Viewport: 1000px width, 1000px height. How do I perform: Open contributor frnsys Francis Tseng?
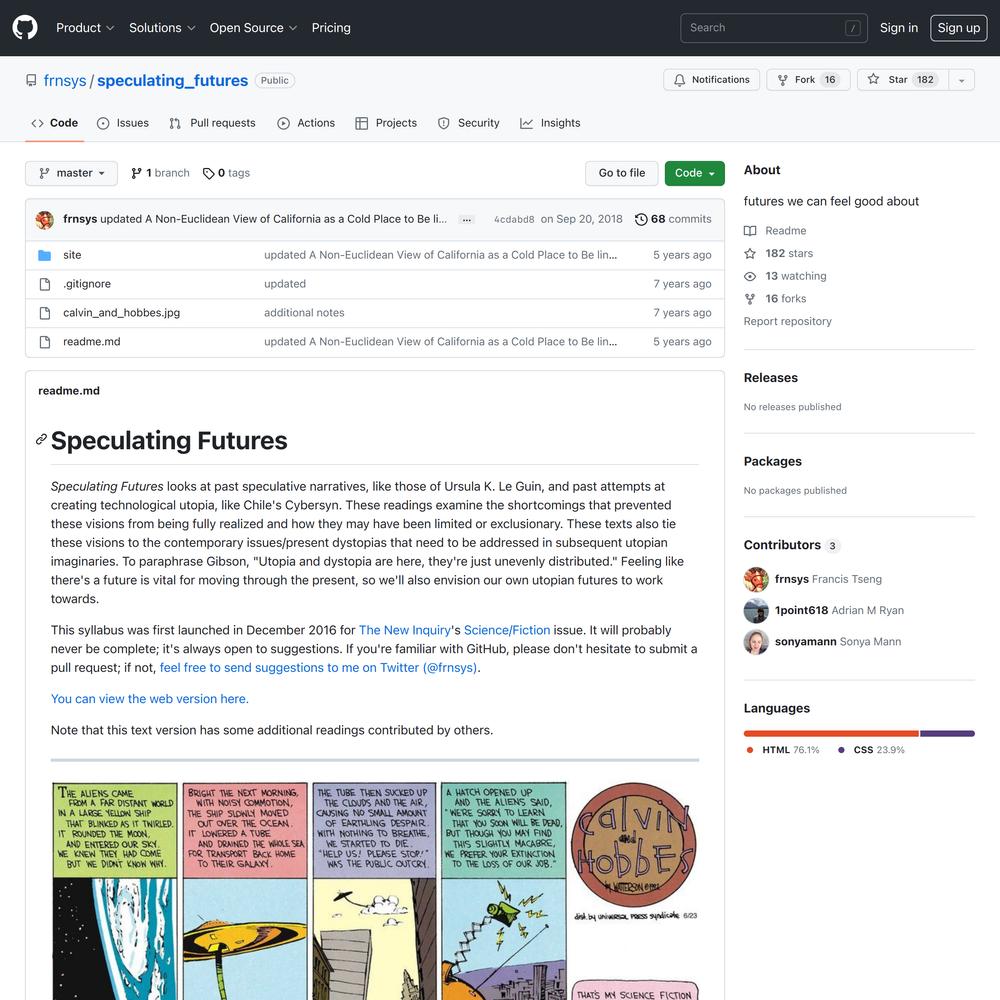pos(812,579)
